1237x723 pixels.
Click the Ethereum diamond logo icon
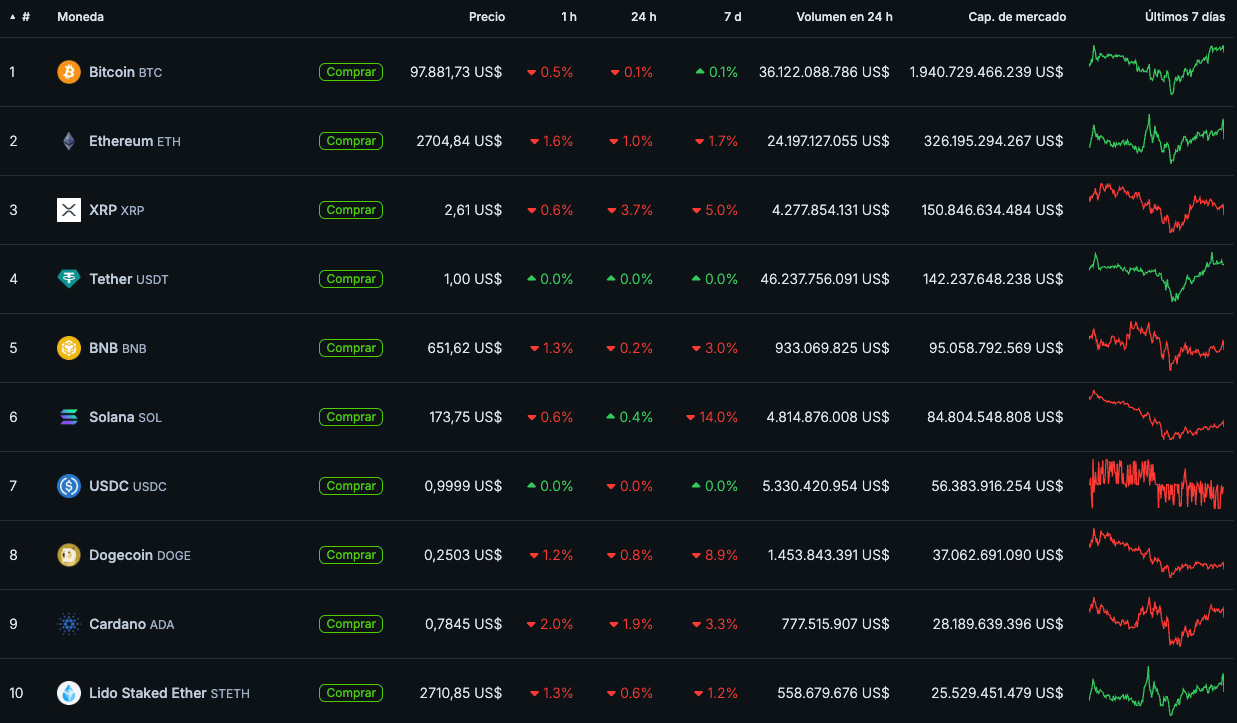tap(69, 141)
